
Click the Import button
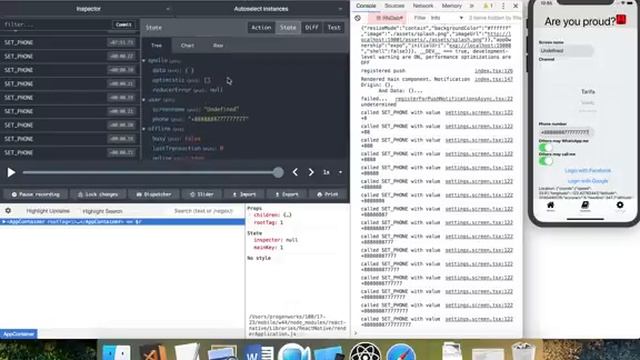coord(244,194)
